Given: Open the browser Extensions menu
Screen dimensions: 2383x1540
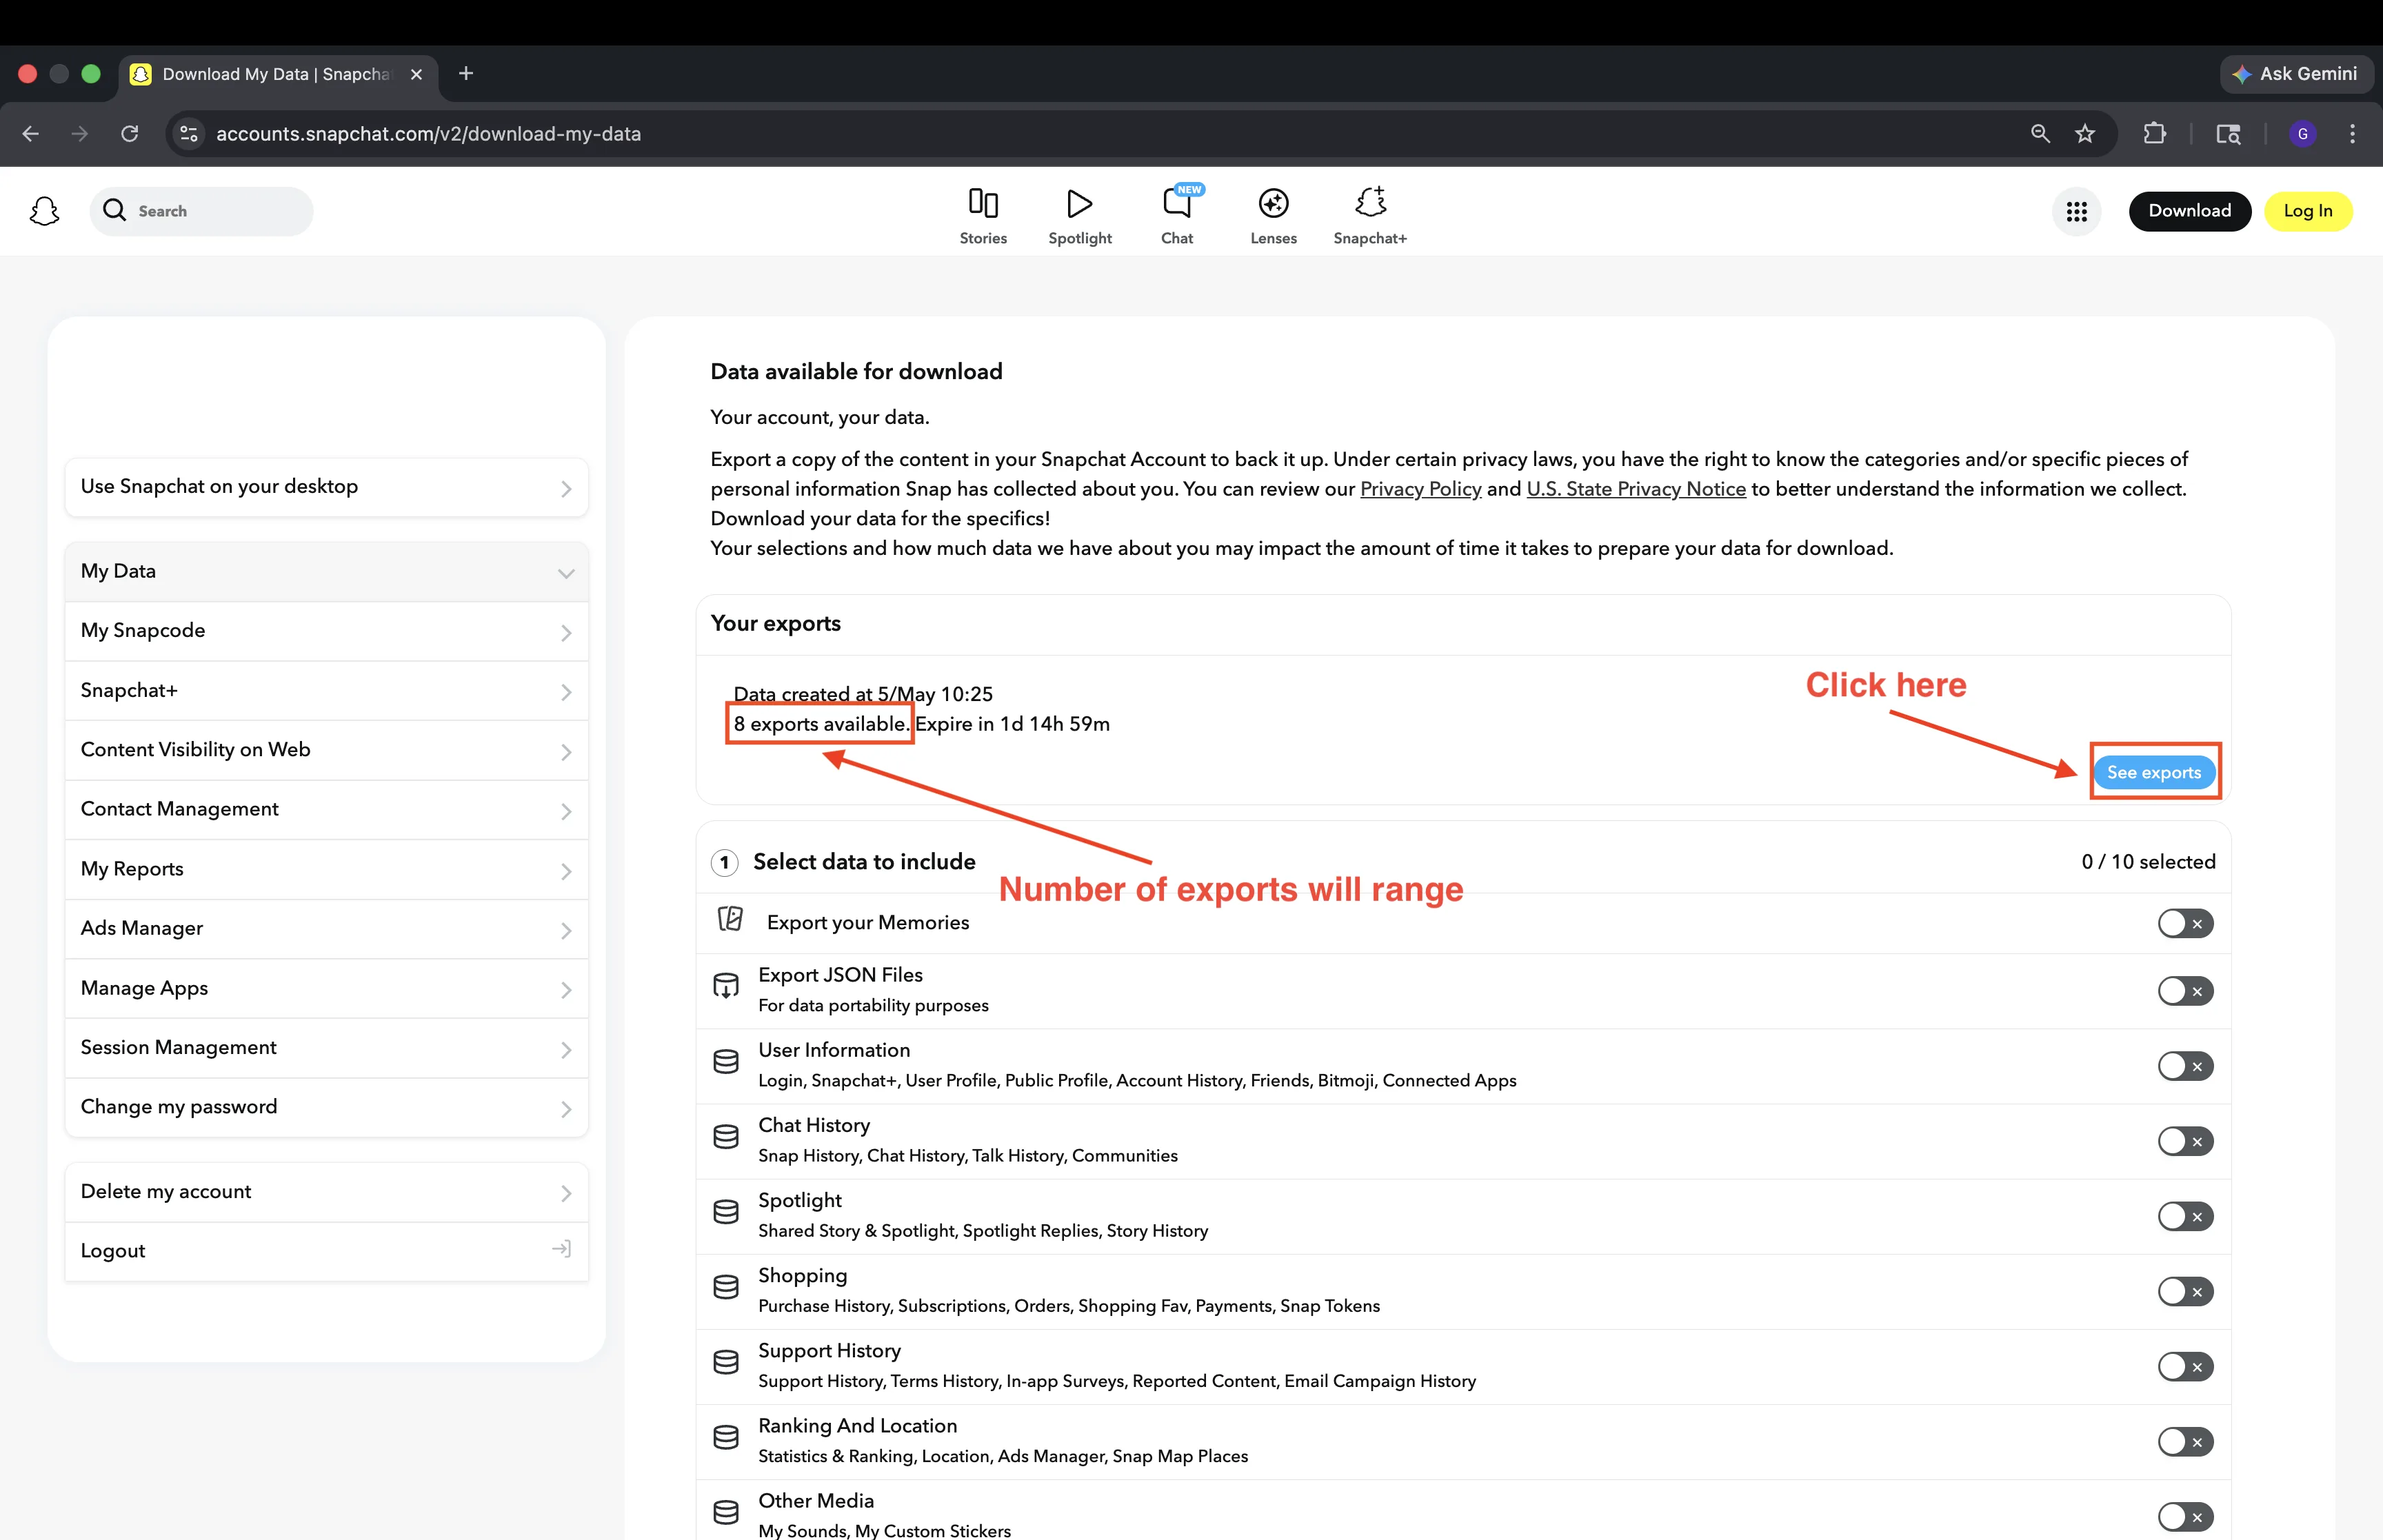Looking at the screenshot, I should tap(2155, 134).
